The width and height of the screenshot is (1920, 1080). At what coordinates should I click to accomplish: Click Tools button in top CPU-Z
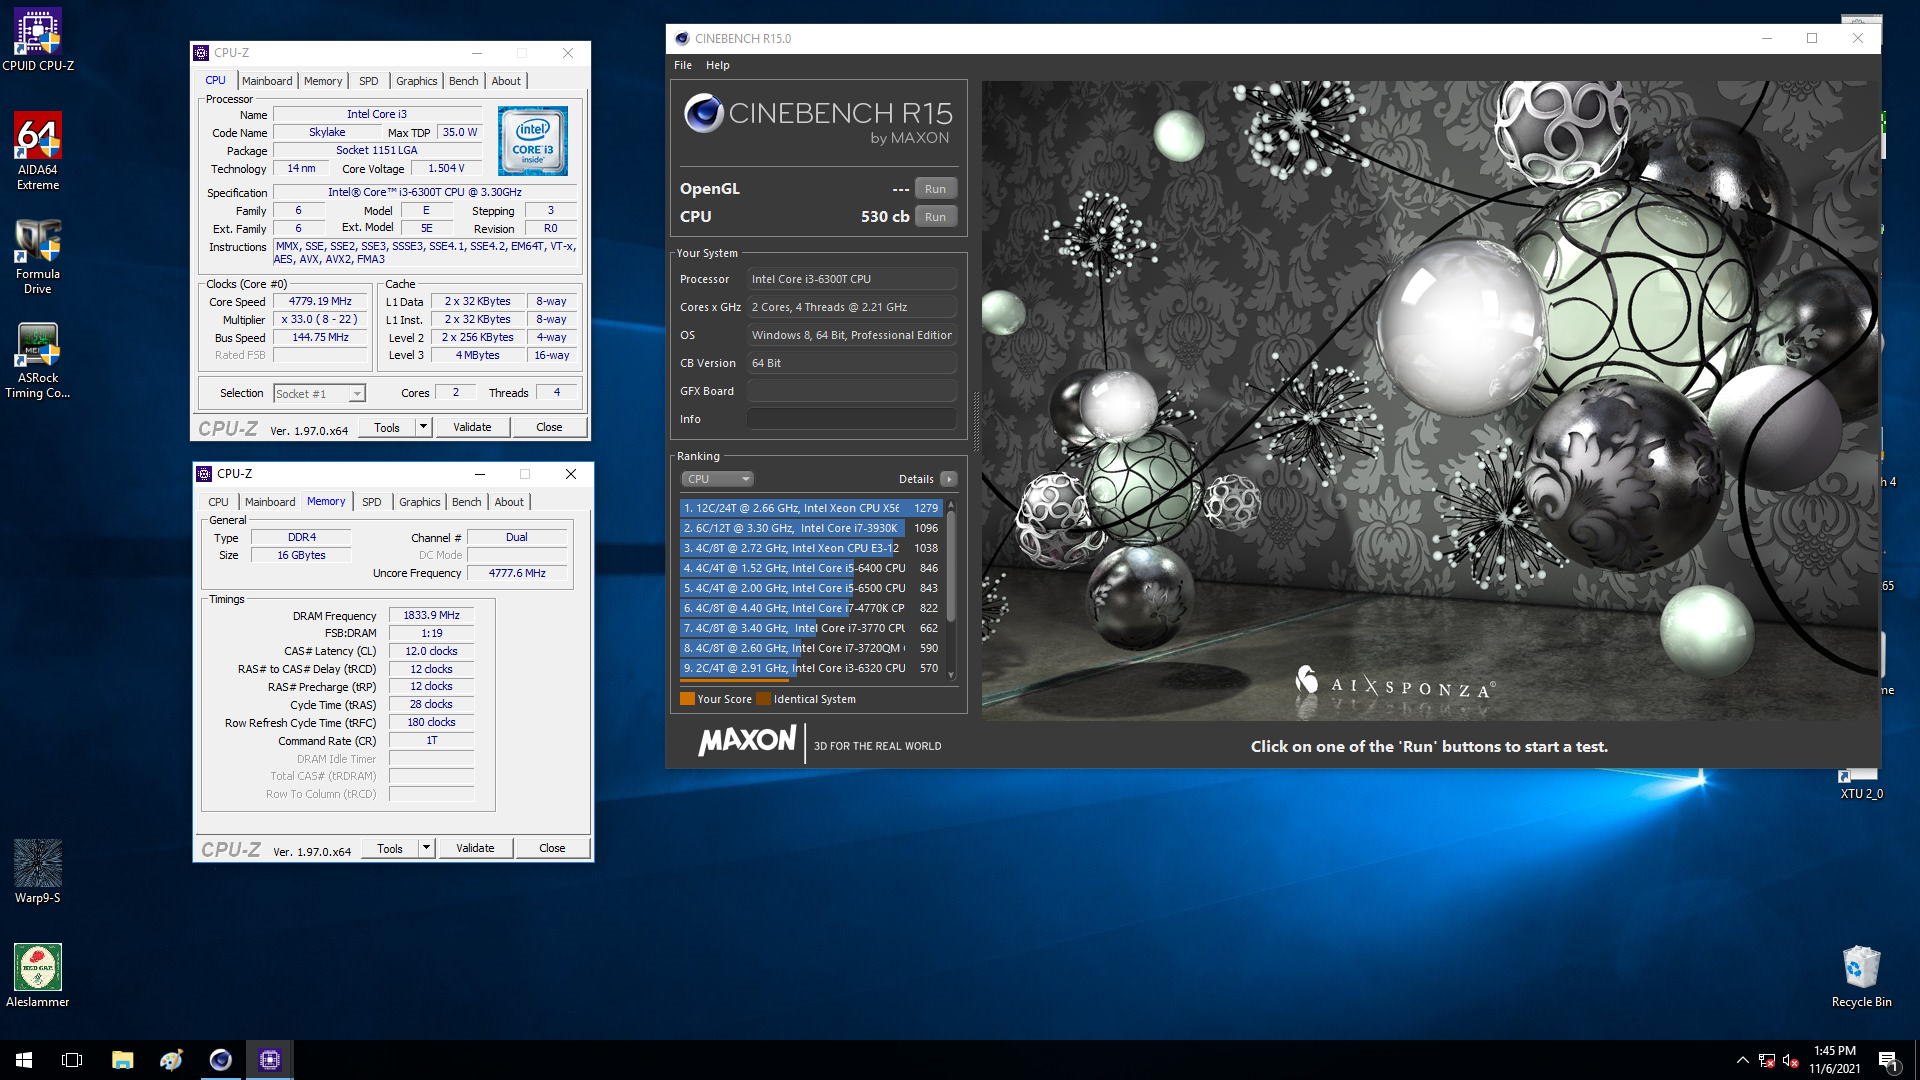[x=387, y=428]
